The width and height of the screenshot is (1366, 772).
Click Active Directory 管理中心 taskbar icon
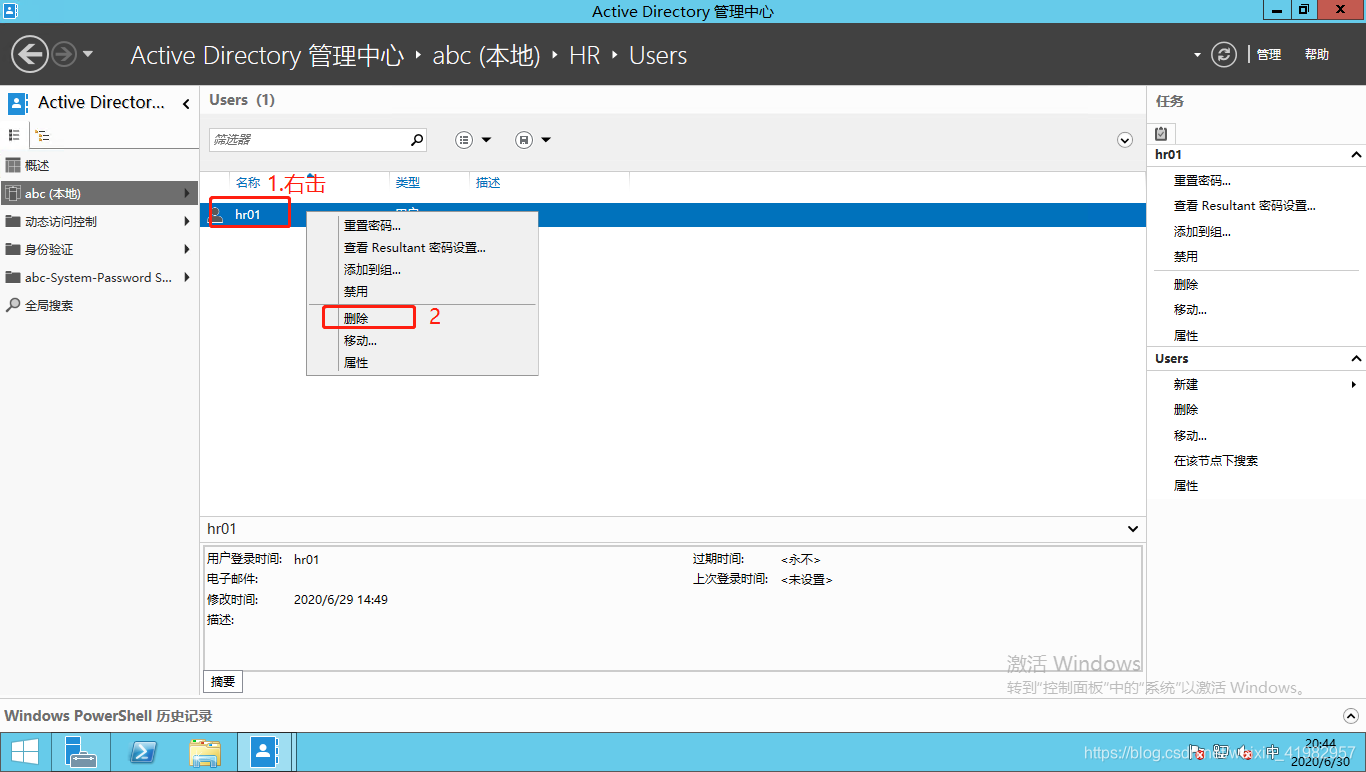(265, 752)
